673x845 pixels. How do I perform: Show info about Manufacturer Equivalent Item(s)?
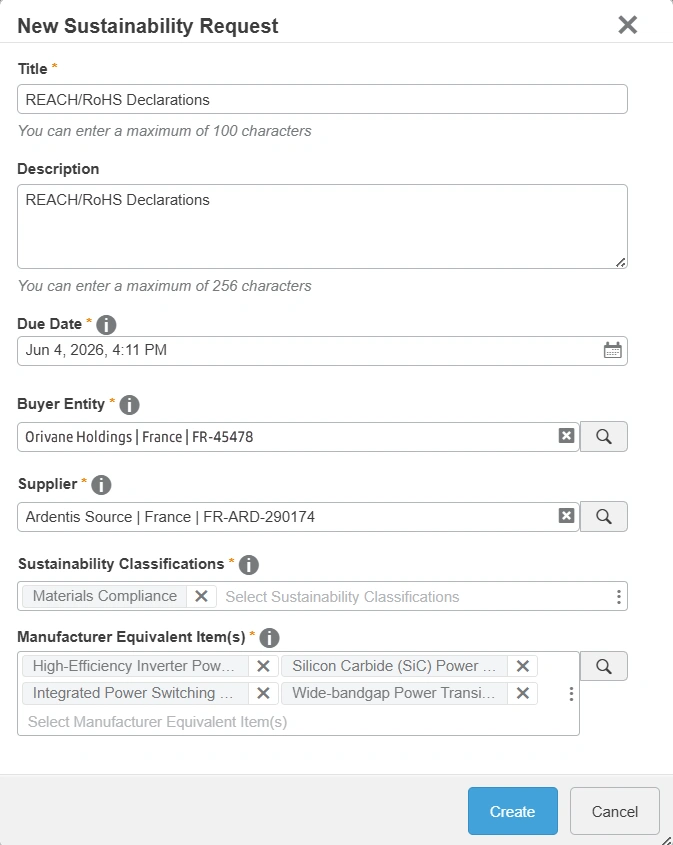pyautogui.click(x=269, y=638)
